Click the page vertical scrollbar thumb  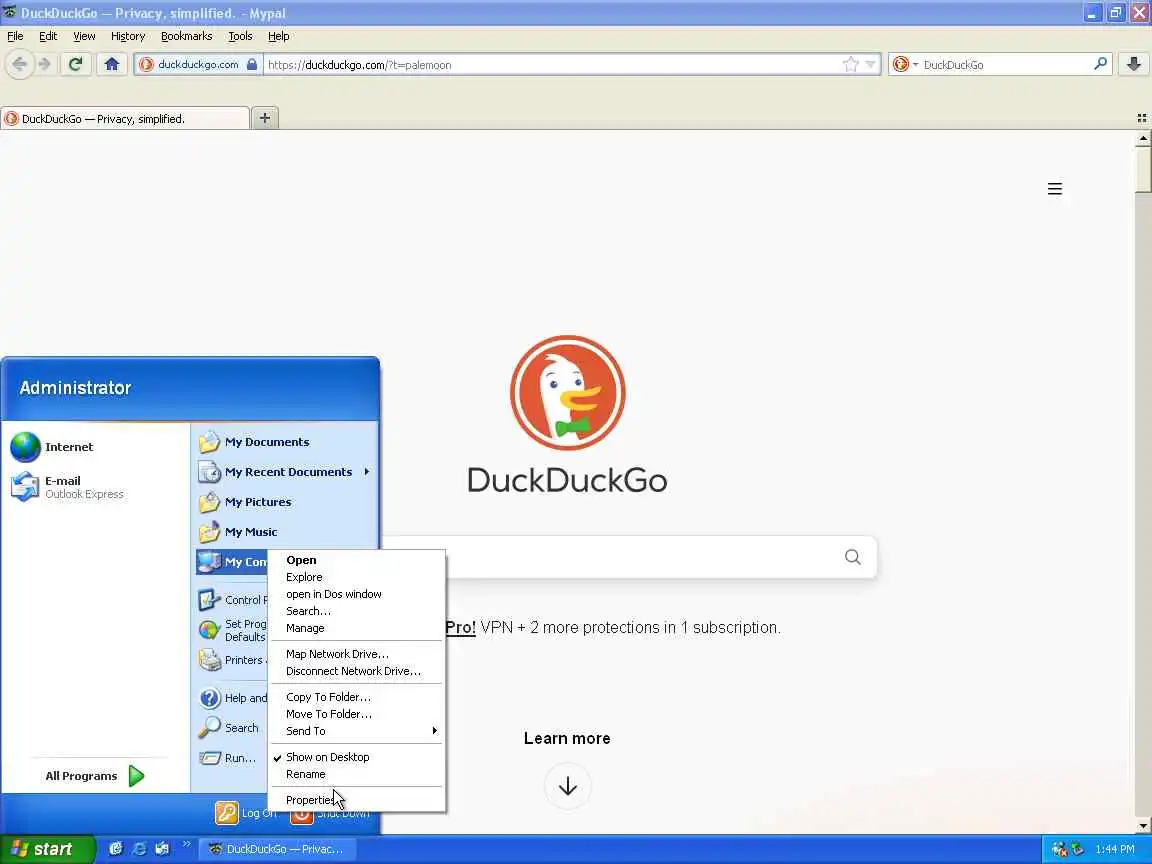[1142, 169]
